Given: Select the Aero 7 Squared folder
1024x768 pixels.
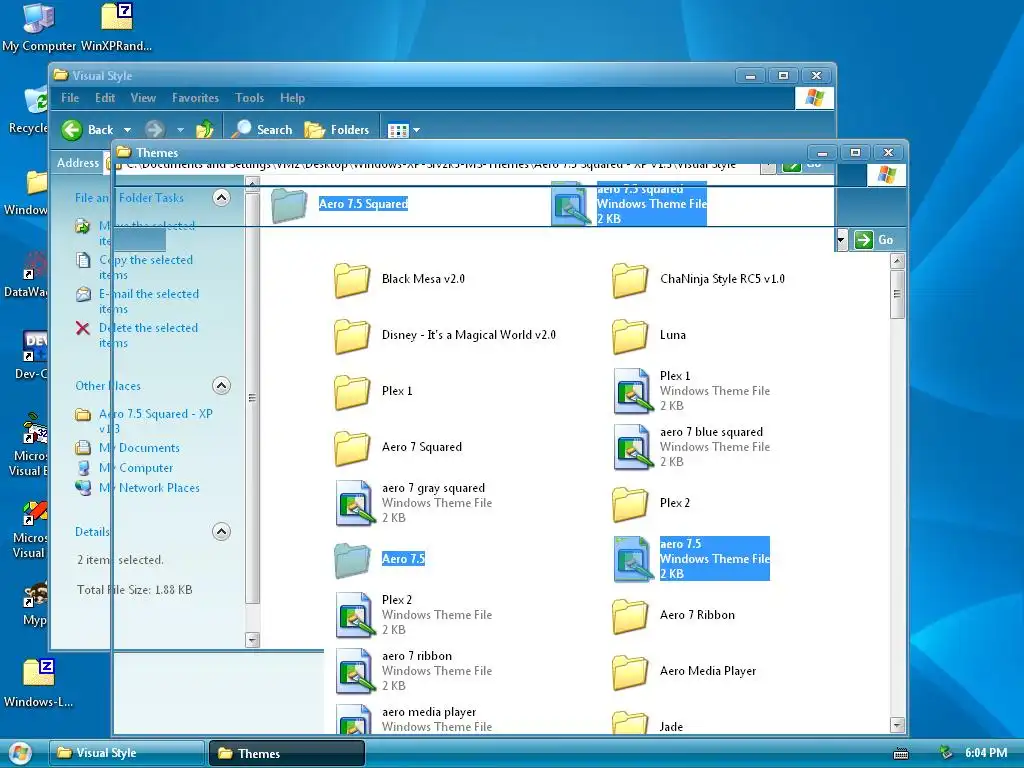Looking at the screenshot, I should coord(398,447).
